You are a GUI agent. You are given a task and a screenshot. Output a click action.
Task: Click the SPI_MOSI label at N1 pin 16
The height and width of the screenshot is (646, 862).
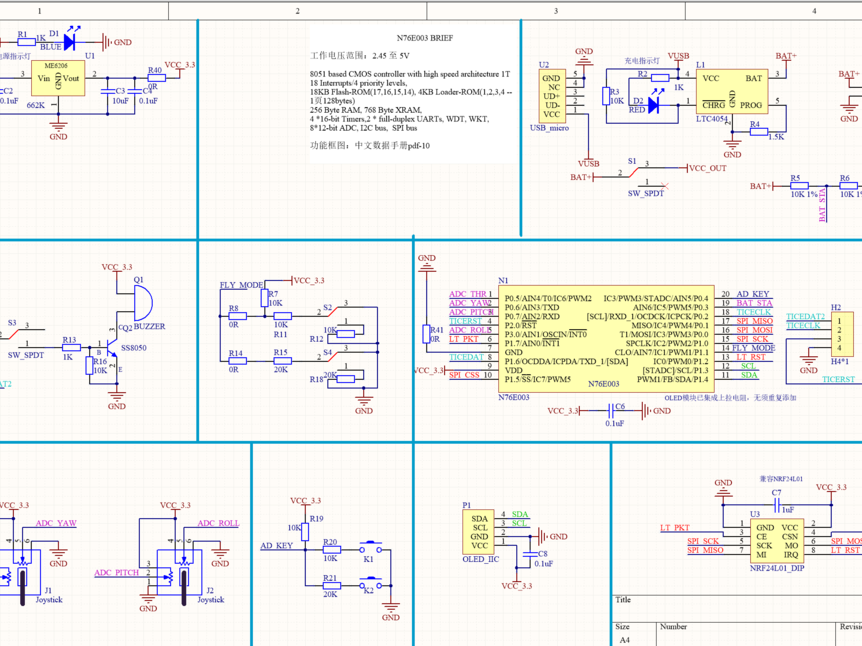point(754,330)
